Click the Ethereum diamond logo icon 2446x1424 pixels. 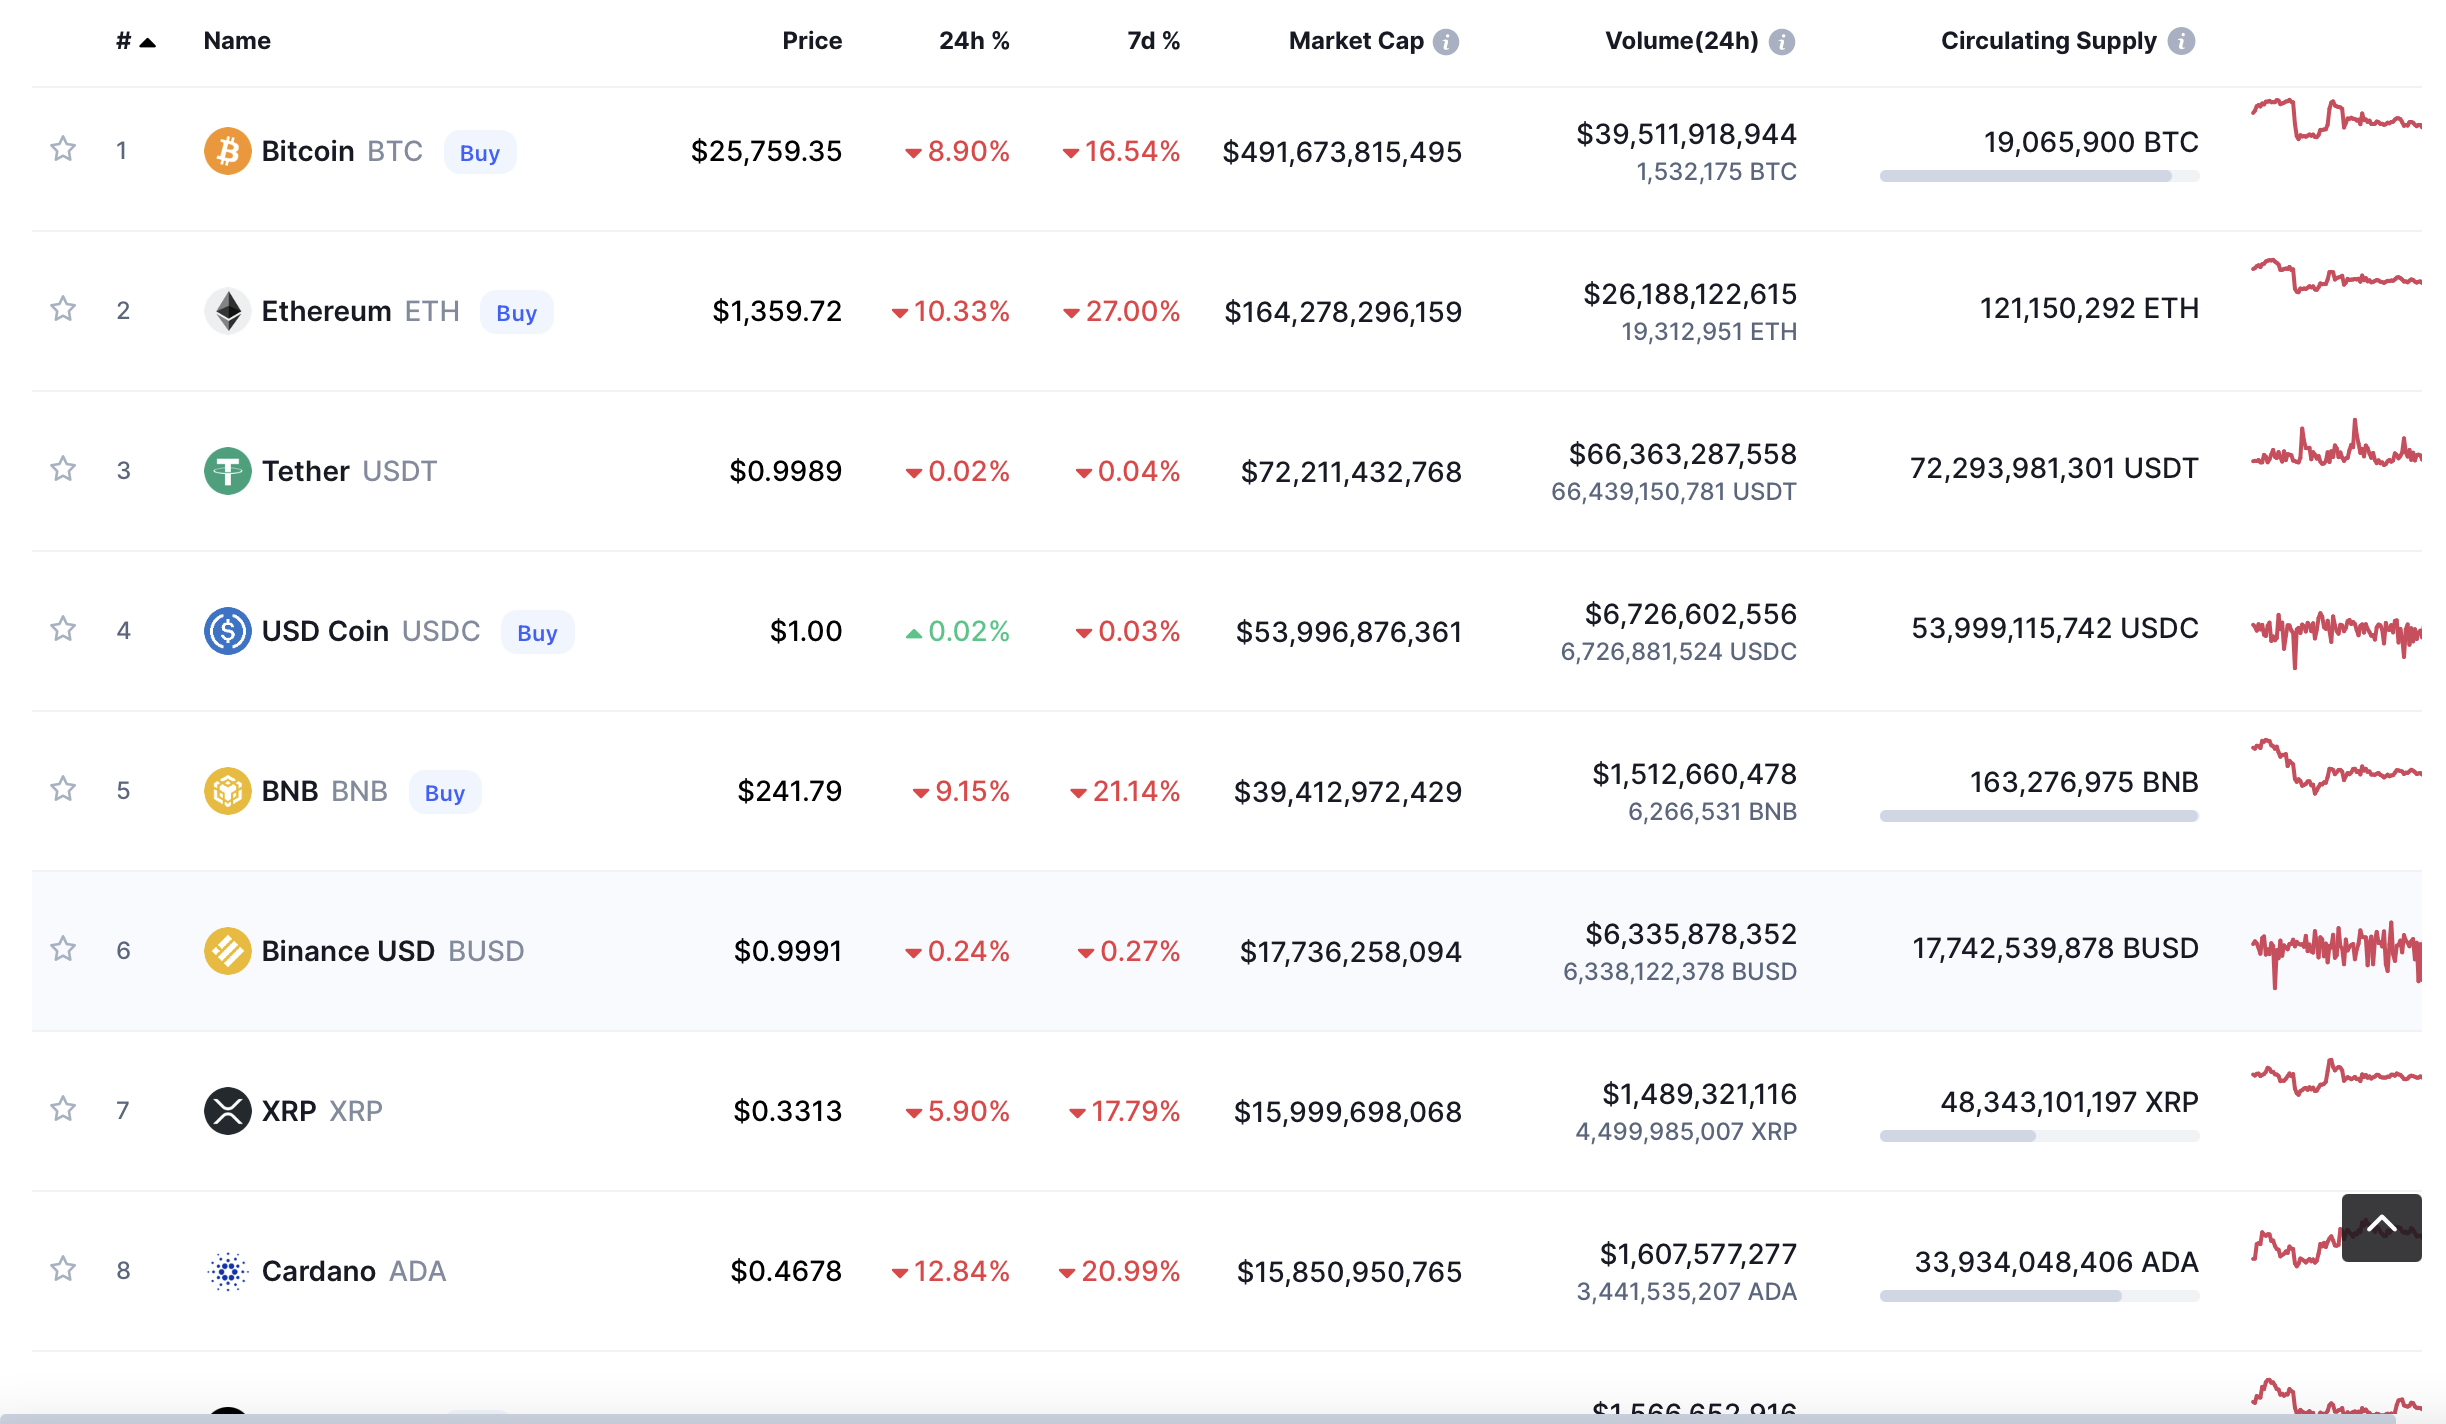[227, 311]
